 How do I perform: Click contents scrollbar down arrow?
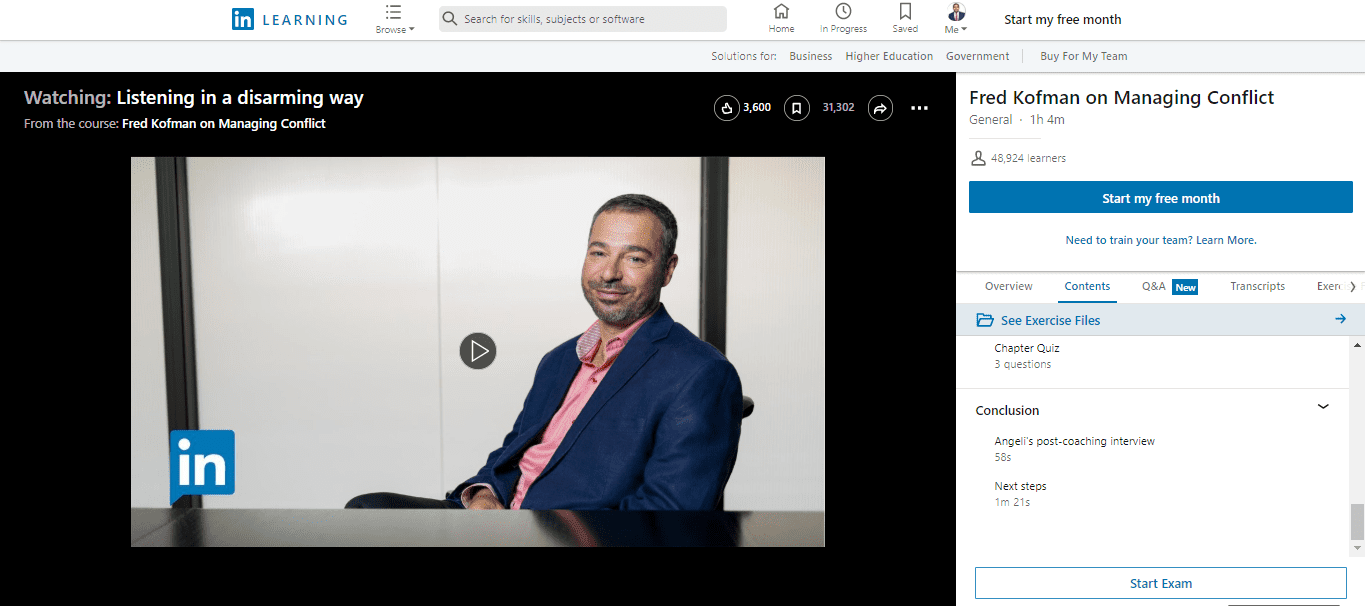coord(1357,549)
